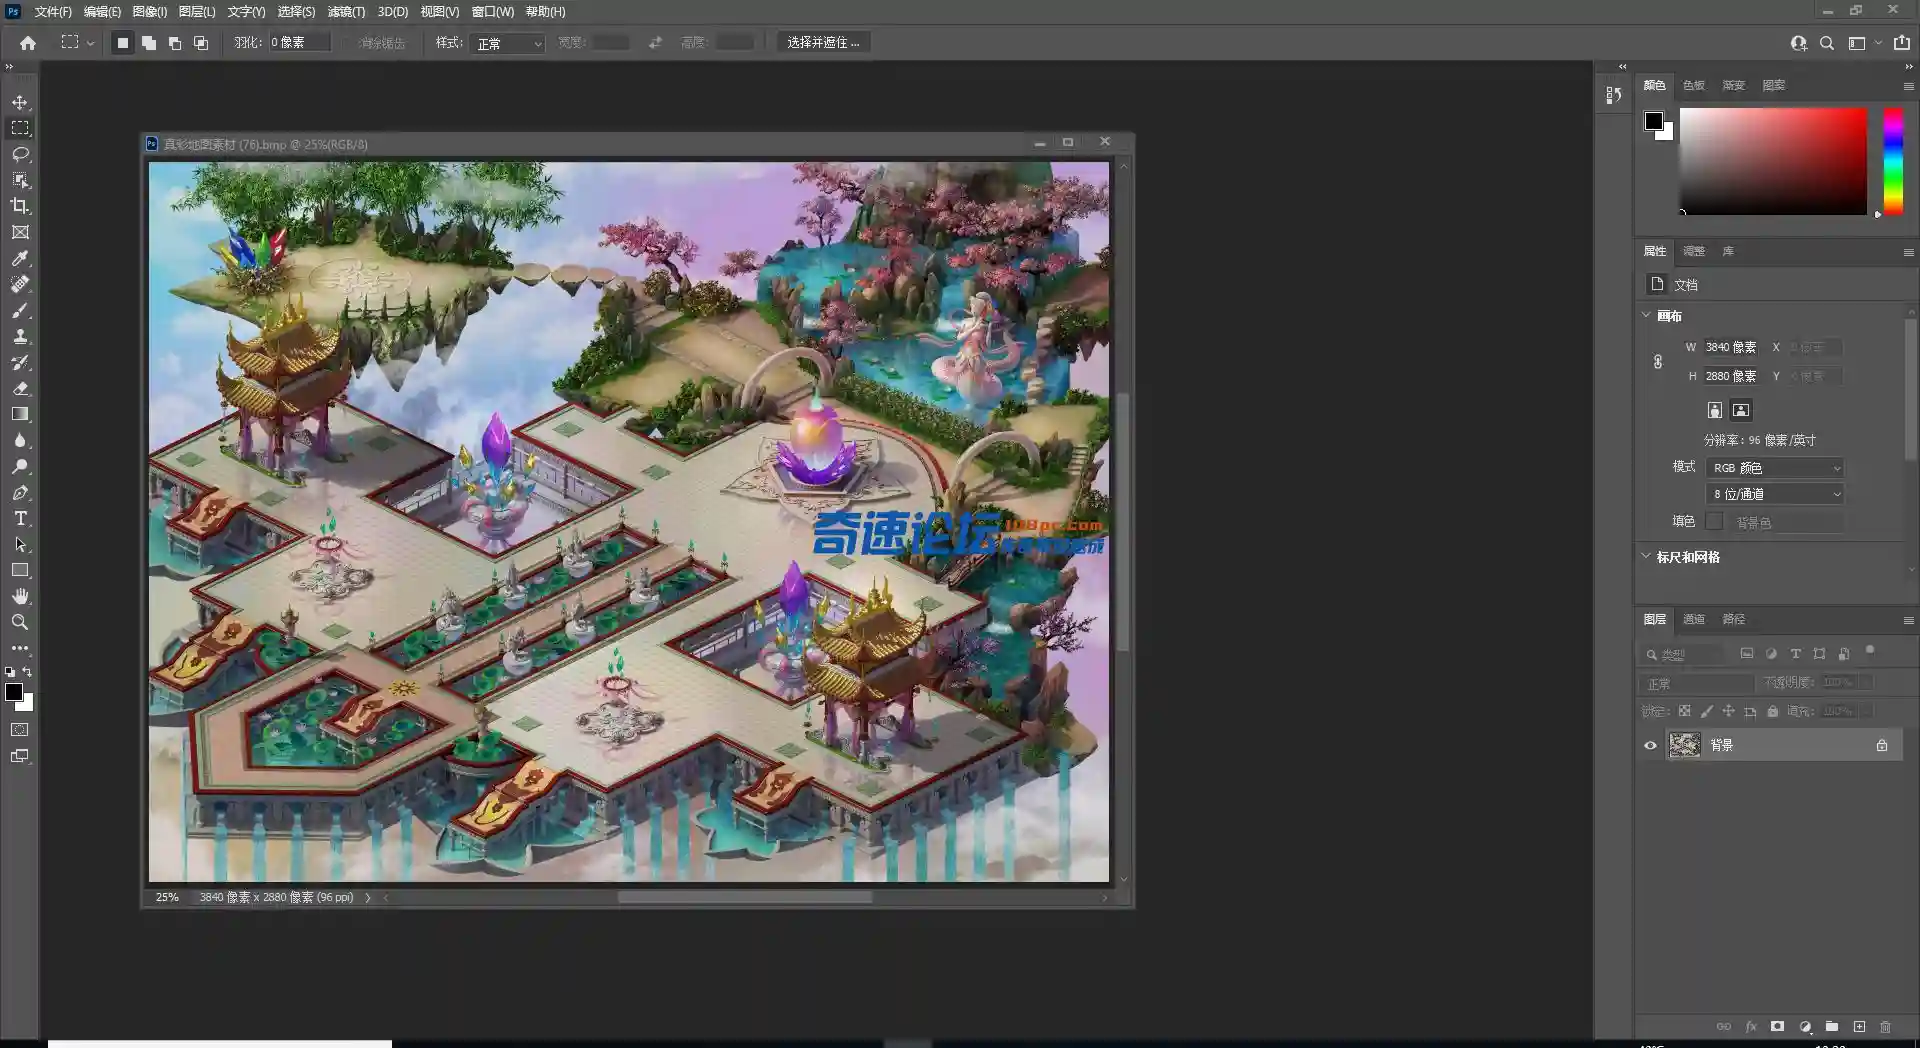Open the RGB 颜色 mode dropdown
Image resolution: width=1920 pixels, height=1048 pixels.
[x=1775, y=468]
